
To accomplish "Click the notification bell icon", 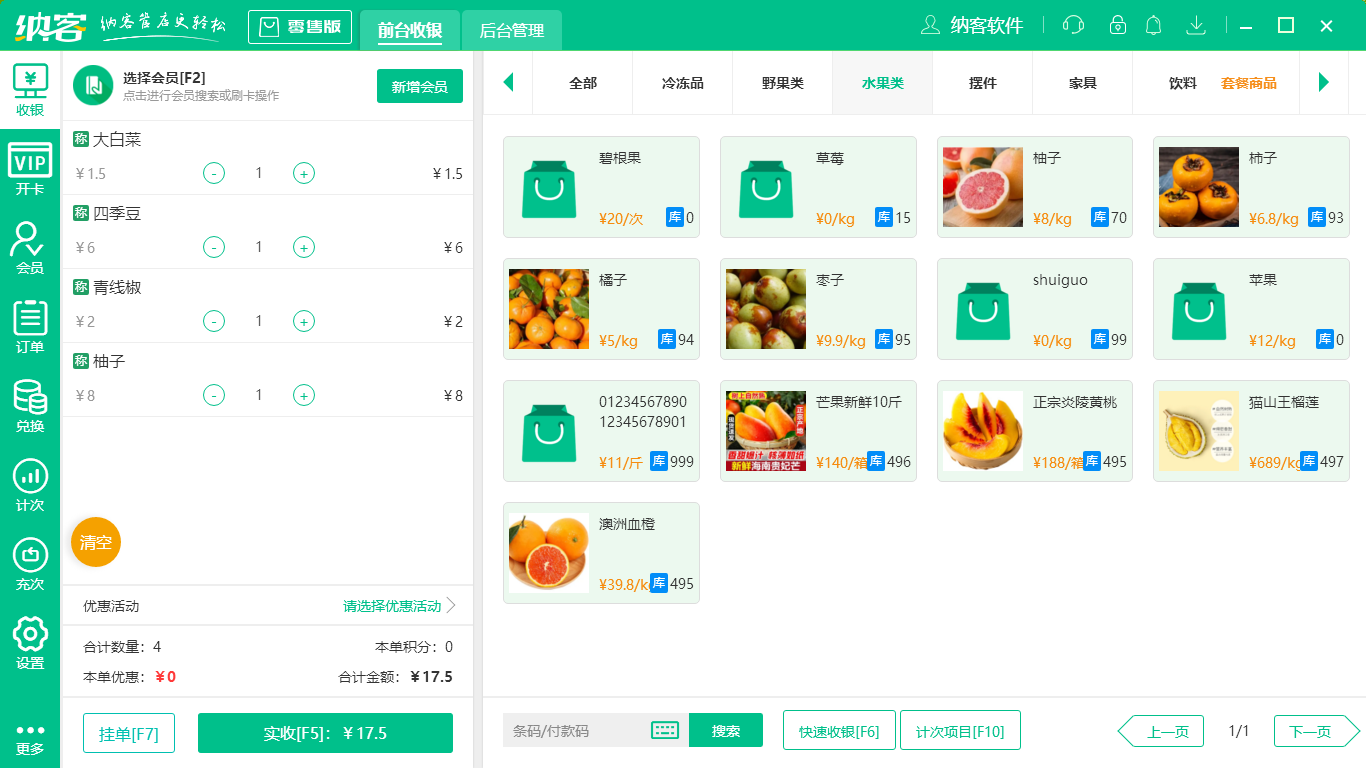I will [1153, 25].
